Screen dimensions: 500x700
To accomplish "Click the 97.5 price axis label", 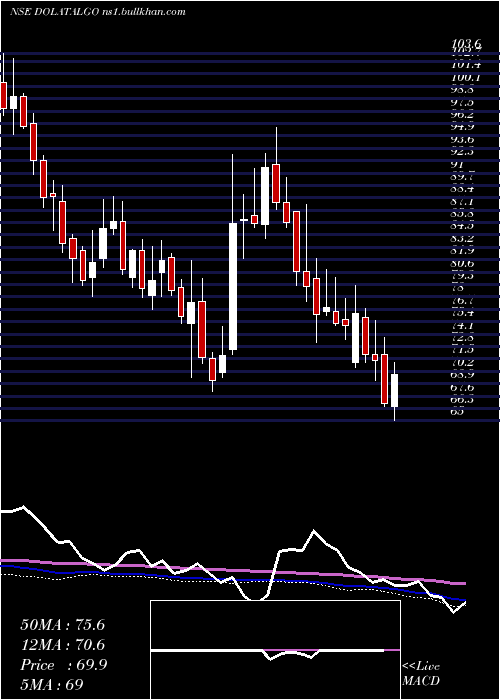I will click(464, 103).
